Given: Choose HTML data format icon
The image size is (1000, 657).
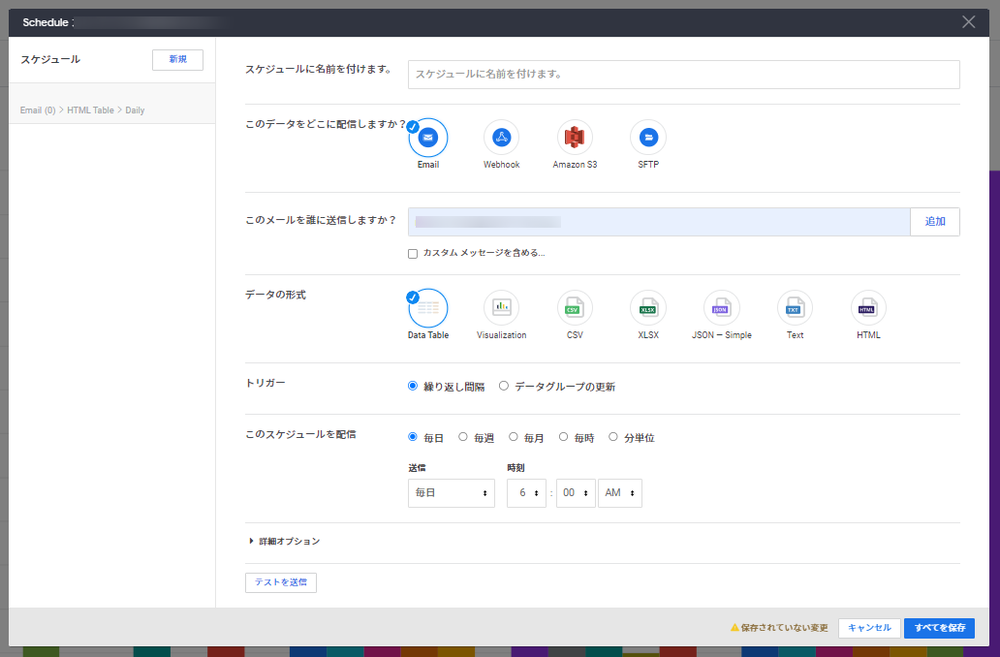Looking at the screenshot, I should tap(868, 308).
